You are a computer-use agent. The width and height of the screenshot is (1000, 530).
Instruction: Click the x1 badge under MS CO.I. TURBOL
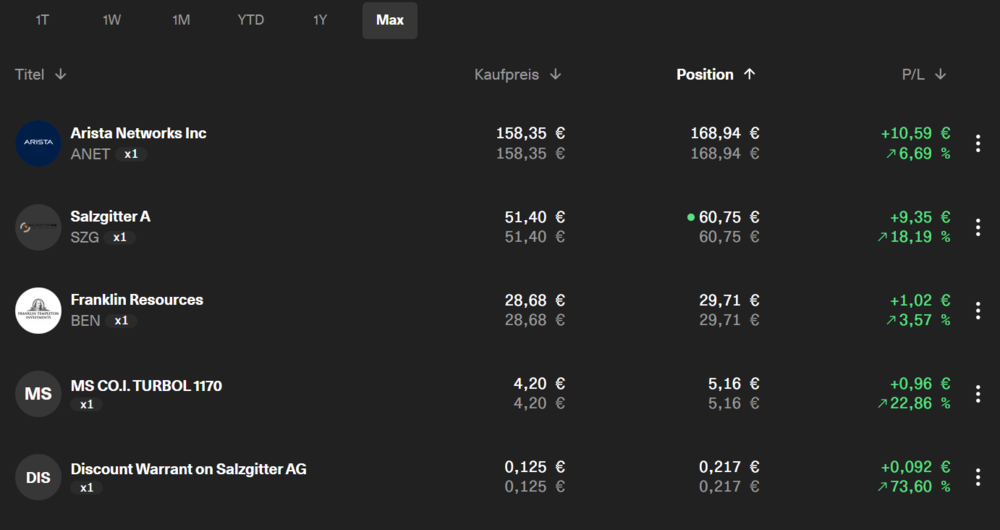coord(87,404)
